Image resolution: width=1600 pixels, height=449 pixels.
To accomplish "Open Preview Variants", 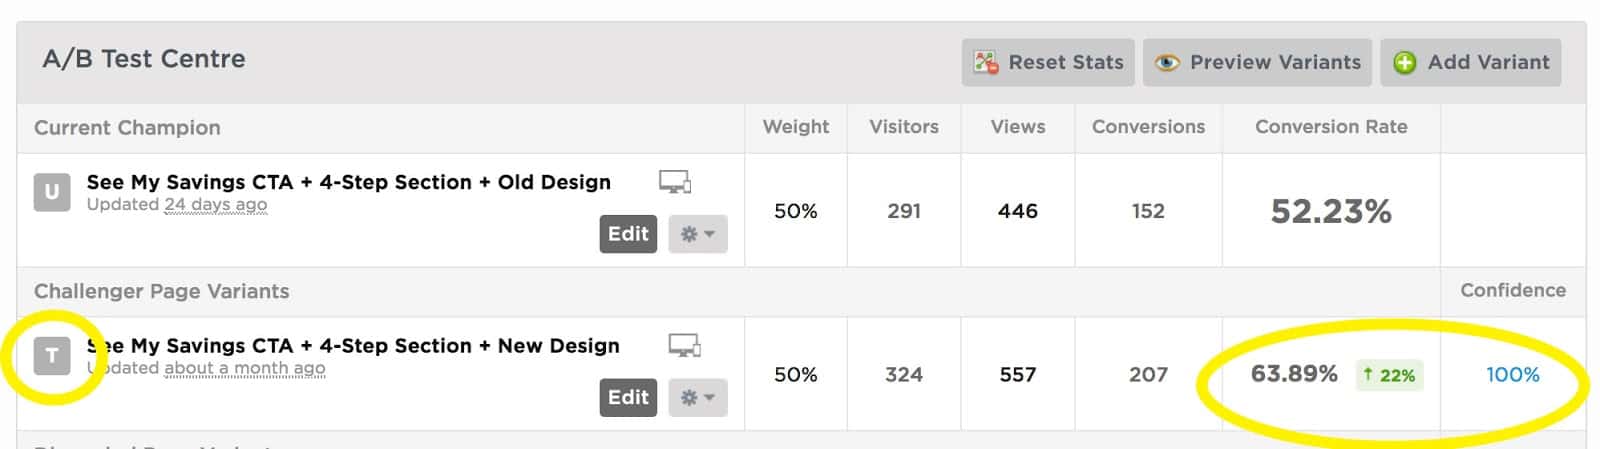I will click(1258, 62).
